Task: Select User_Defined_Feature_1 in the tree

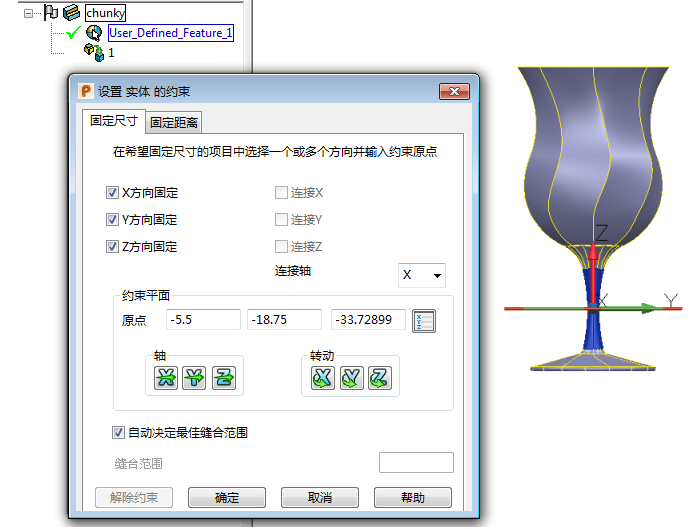Action: click(171, 33)
